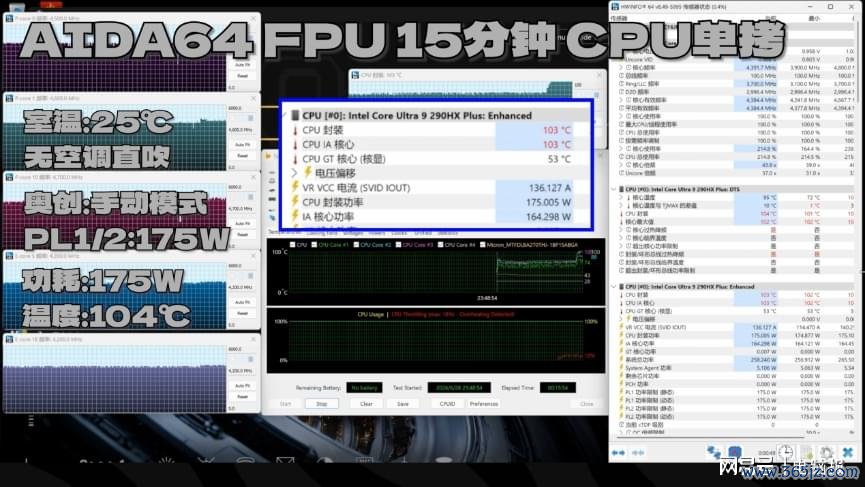
Task: Toggle the Micron SSD temperature checkbox
Action: [482, 244]
